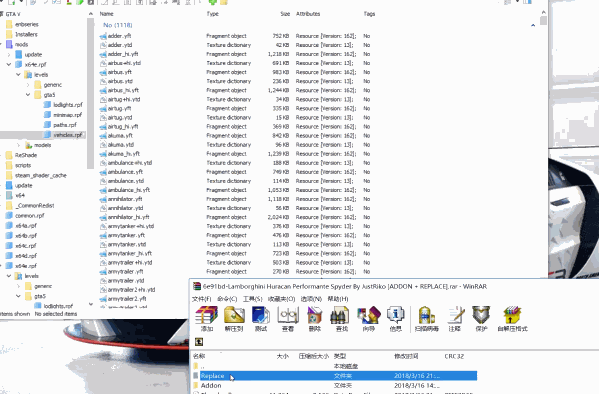Click the x64c.rpf archive in the tree
Screen dimensions: 599x394
[x=21, y=246]
